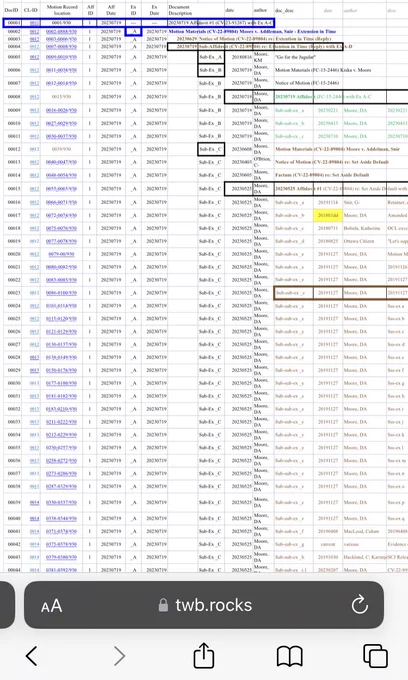
Task: Open the Motion Record link in row 00002
Action: click(62, 32)
